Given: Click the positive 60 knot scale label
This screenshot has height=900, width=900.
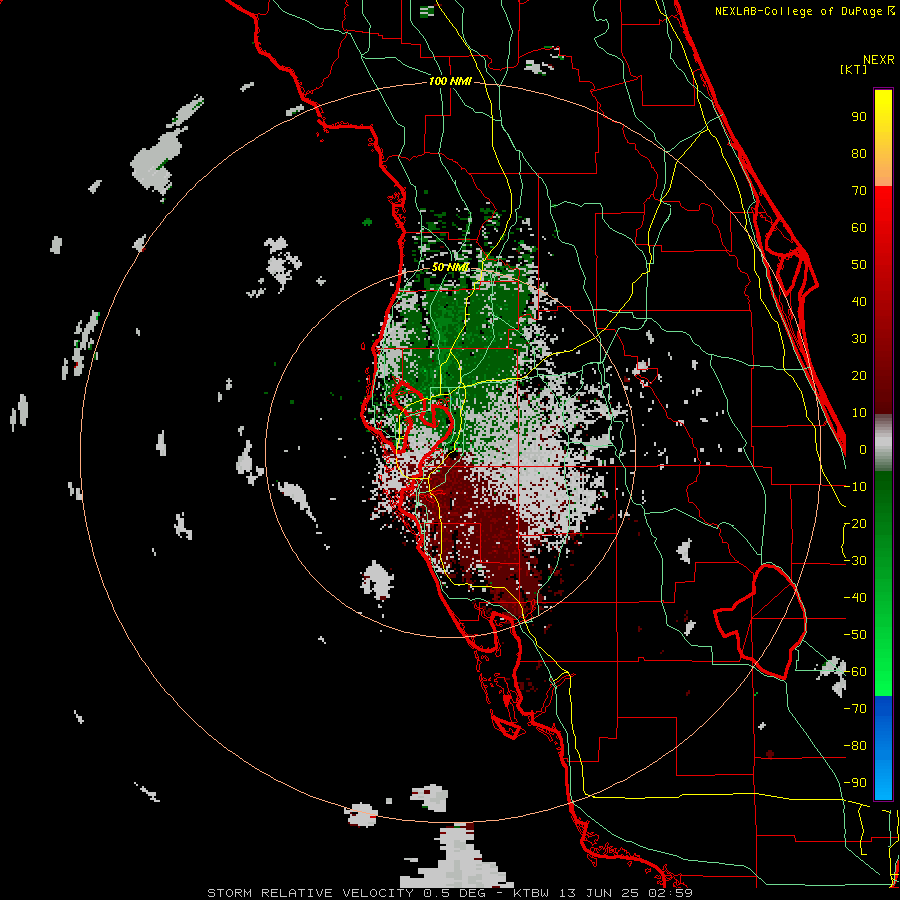Looking at the screenshot, I should [859, 227].
